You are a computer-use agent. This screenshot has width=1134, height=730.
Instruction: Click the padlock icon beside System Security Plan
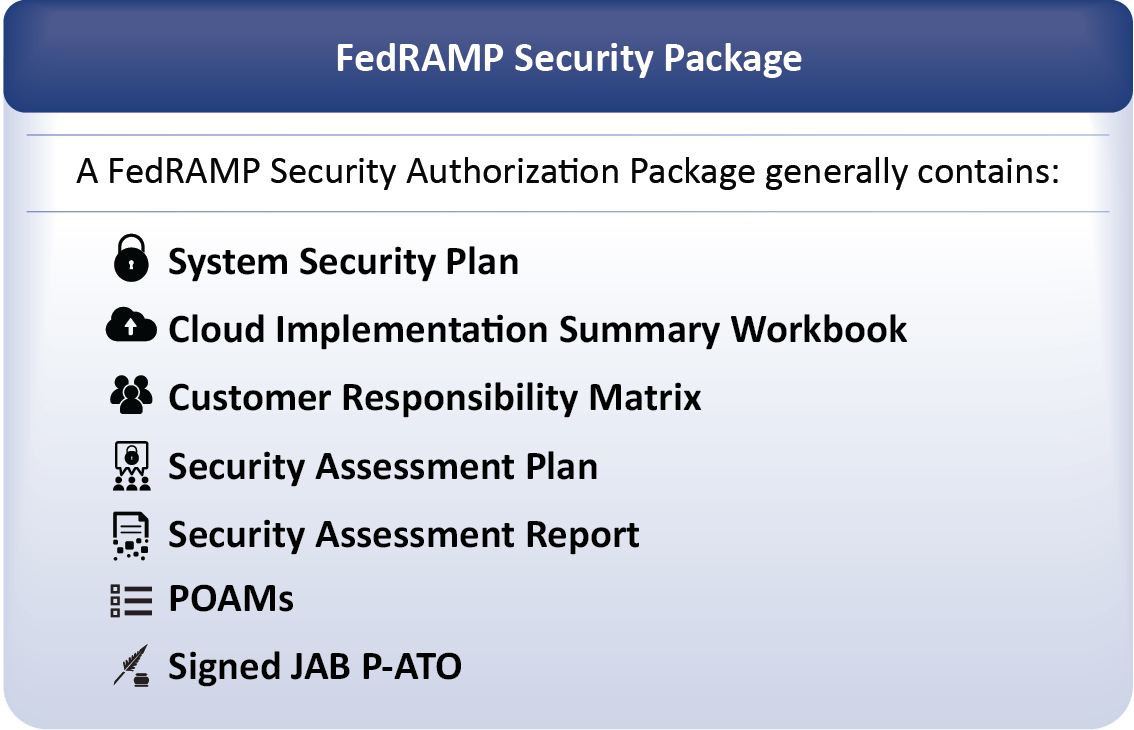pyautogui.click(x=131, y=258)
